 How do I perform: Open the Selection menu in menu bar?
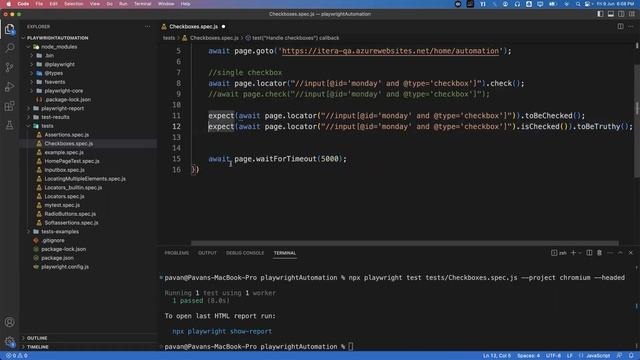pyautogui.click(x=74, y=4)
